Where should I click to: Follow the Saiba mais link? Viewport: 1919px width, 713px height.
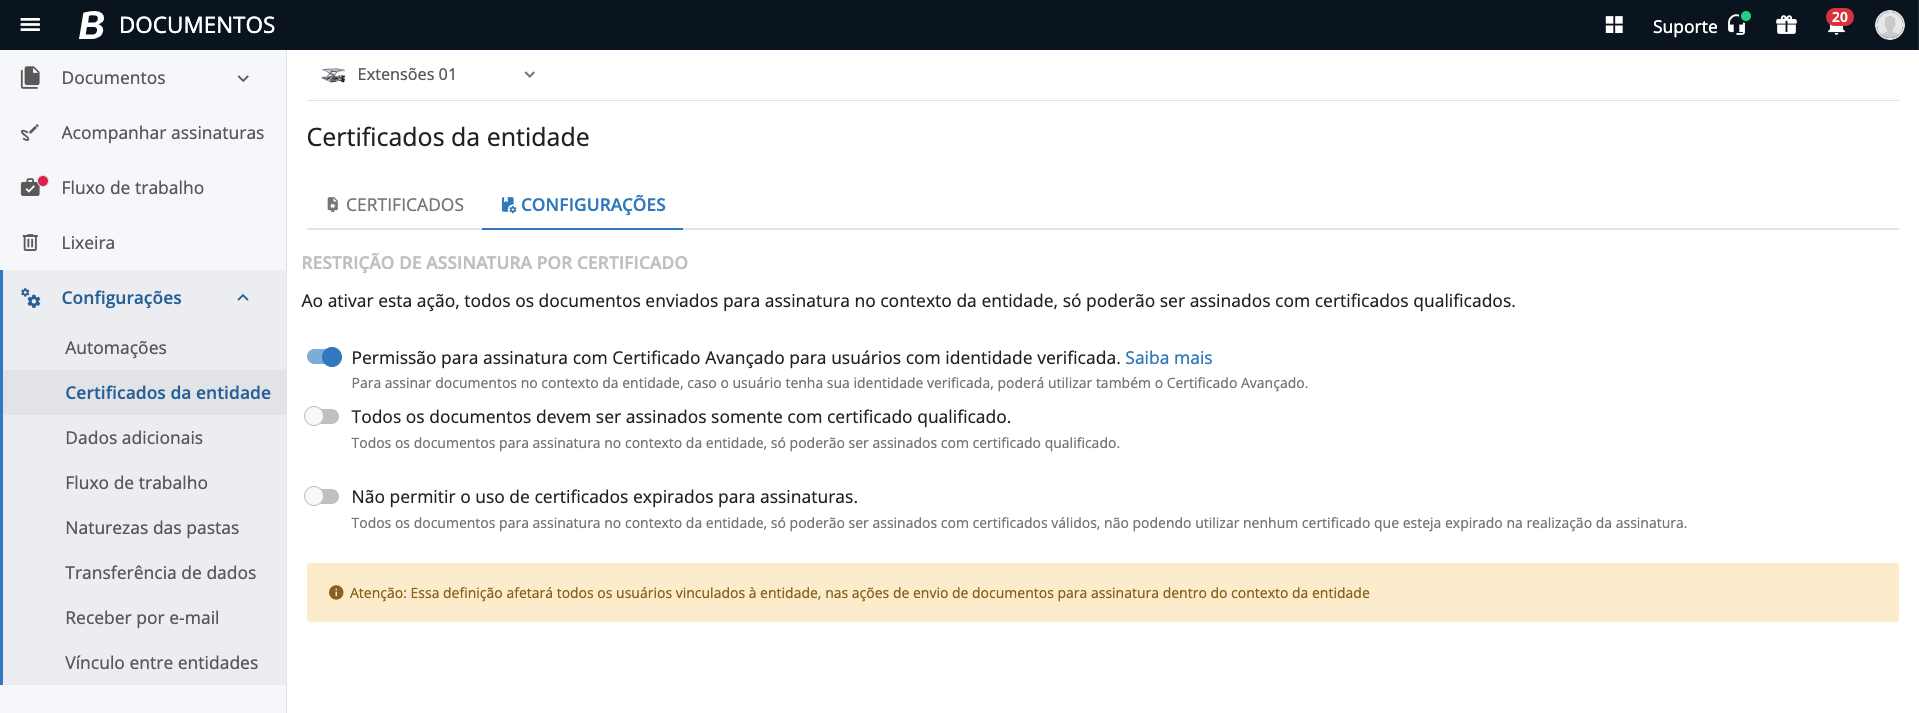point(1168,358)
